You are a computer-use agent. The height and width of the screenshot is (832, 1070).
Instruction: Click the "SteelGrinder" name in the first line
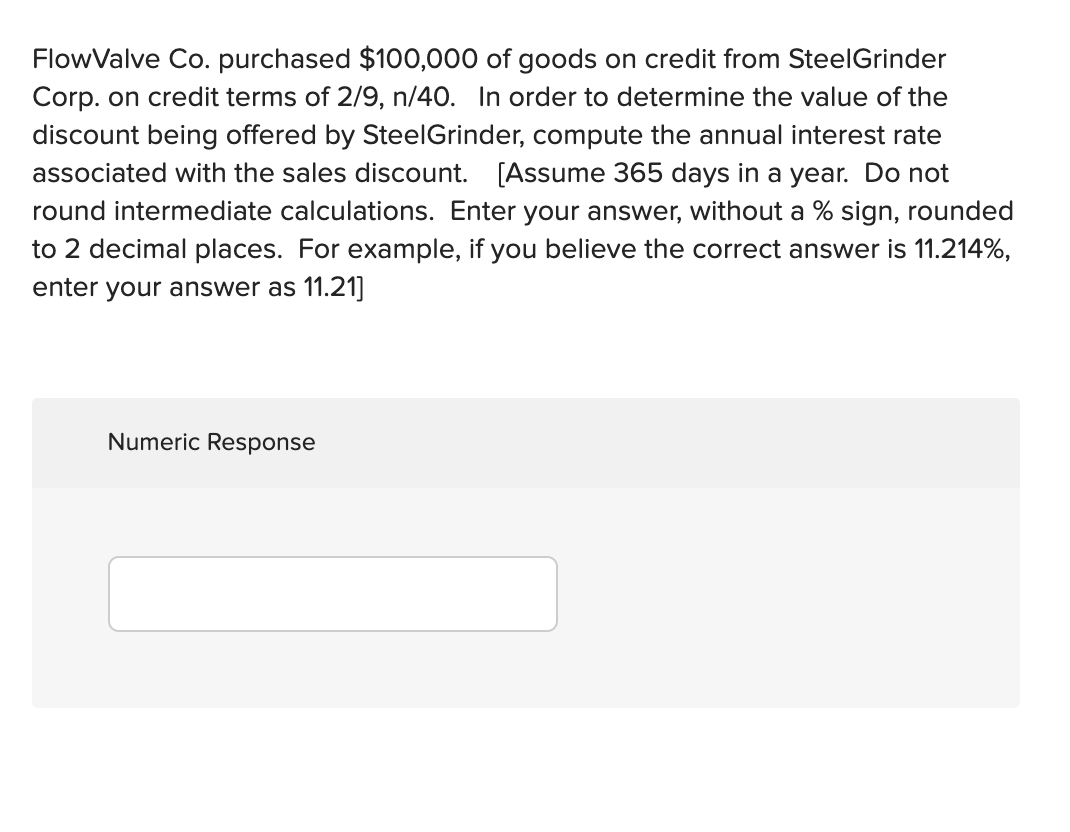[x=867, y=59]
